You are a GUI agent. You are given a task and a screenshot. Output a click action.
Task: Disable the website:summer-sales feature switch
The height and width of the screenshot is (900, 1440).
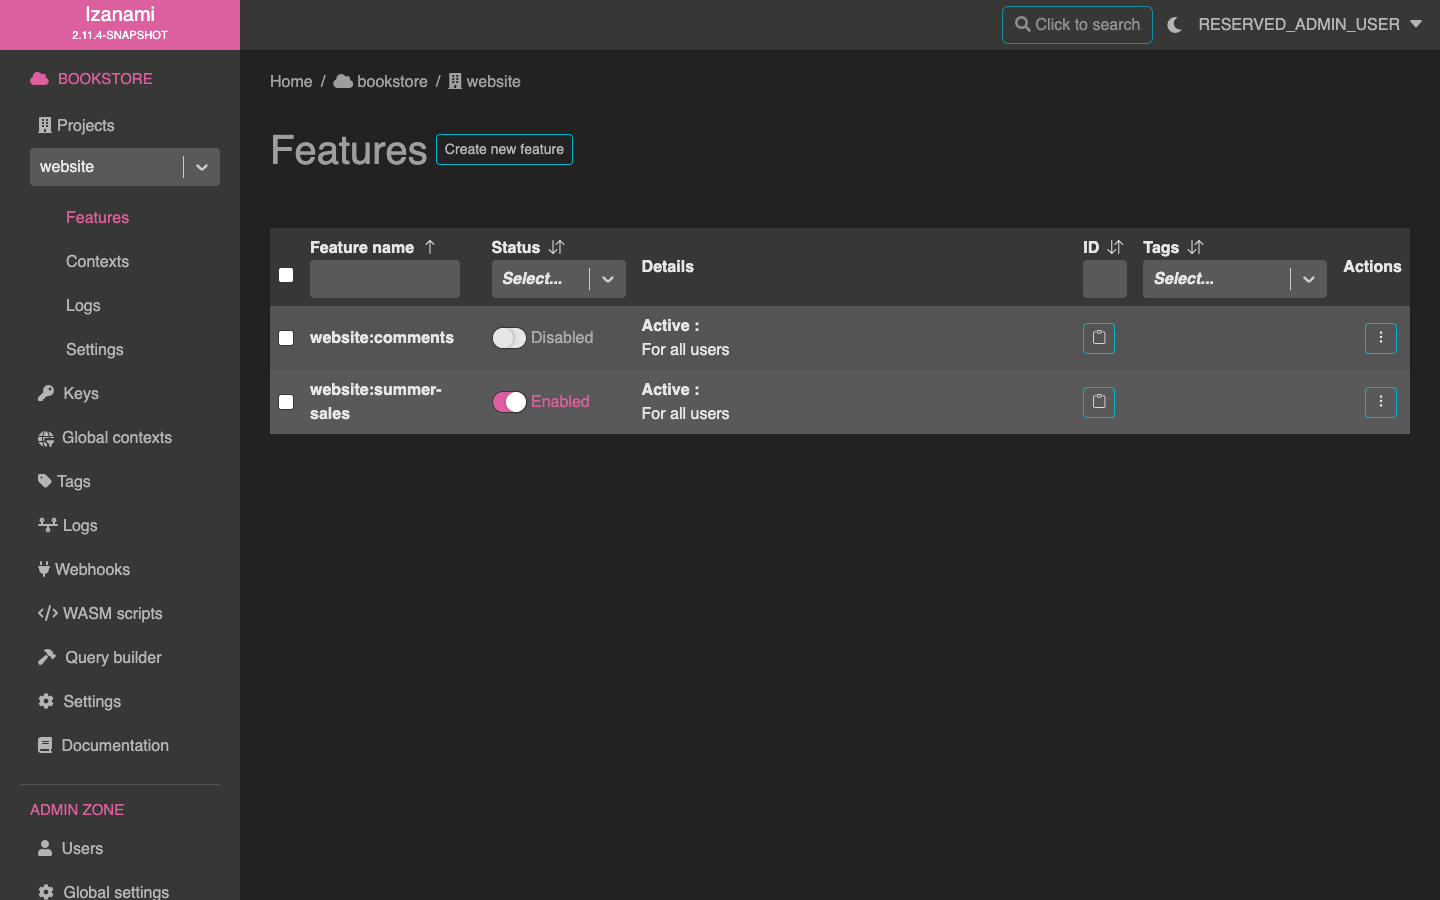(509, 402)
